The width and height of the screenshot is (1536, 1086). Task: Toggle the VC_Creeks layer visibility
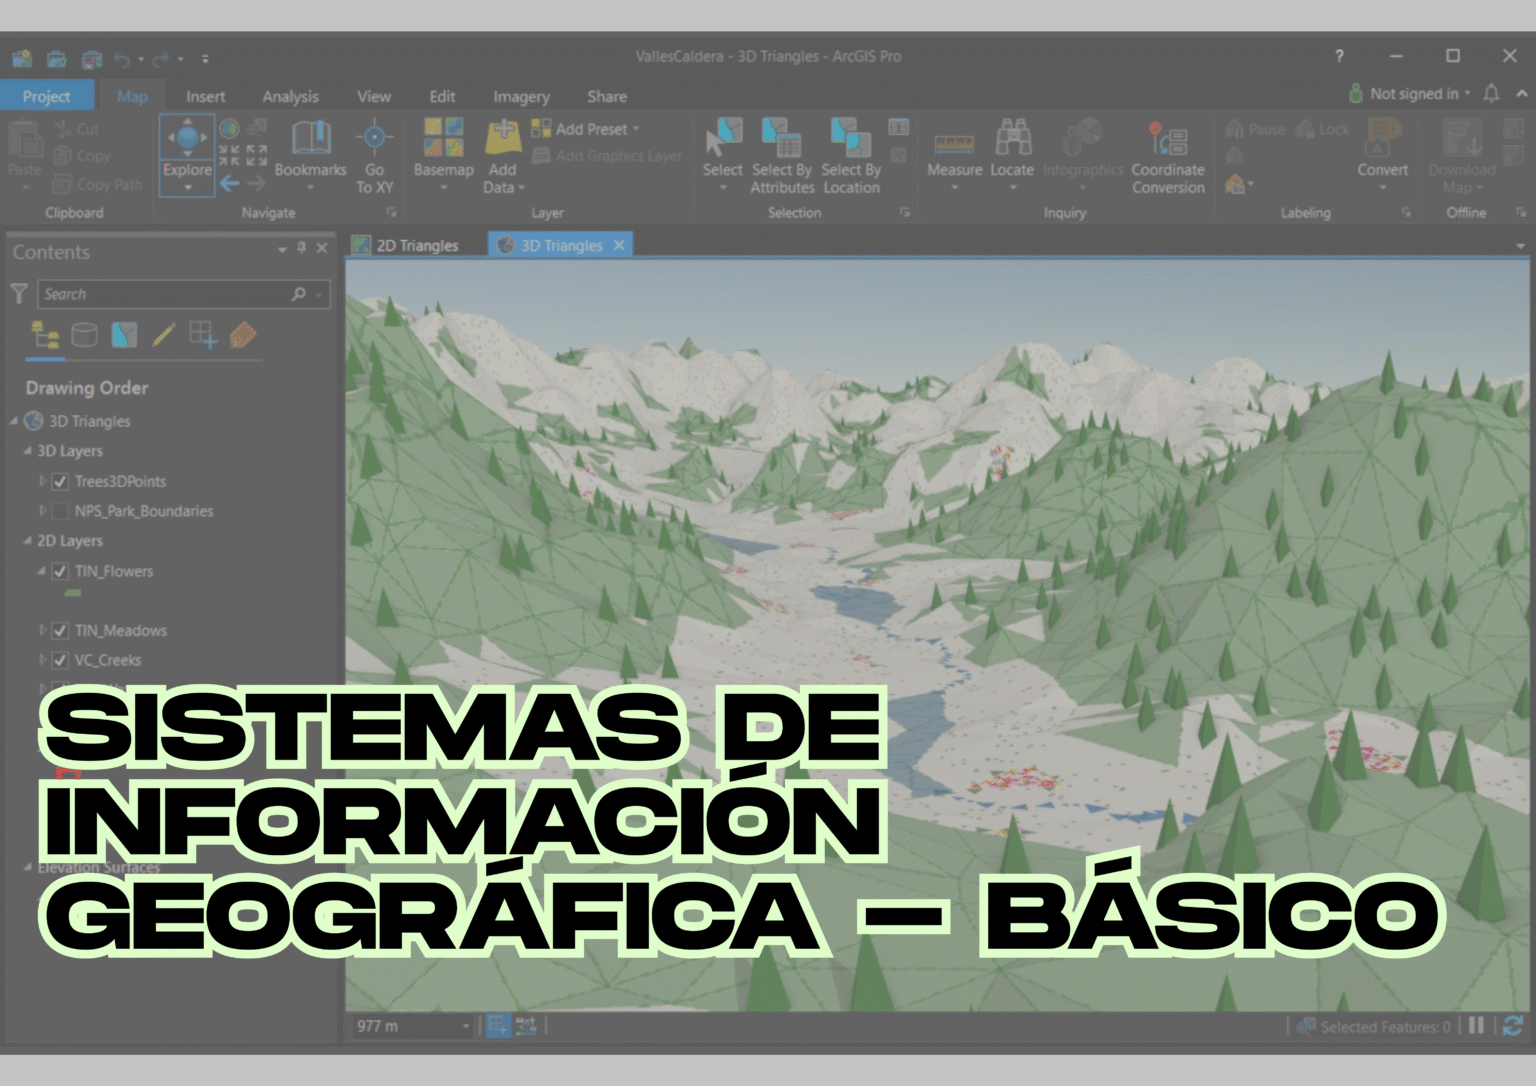(x=61, y=661)
